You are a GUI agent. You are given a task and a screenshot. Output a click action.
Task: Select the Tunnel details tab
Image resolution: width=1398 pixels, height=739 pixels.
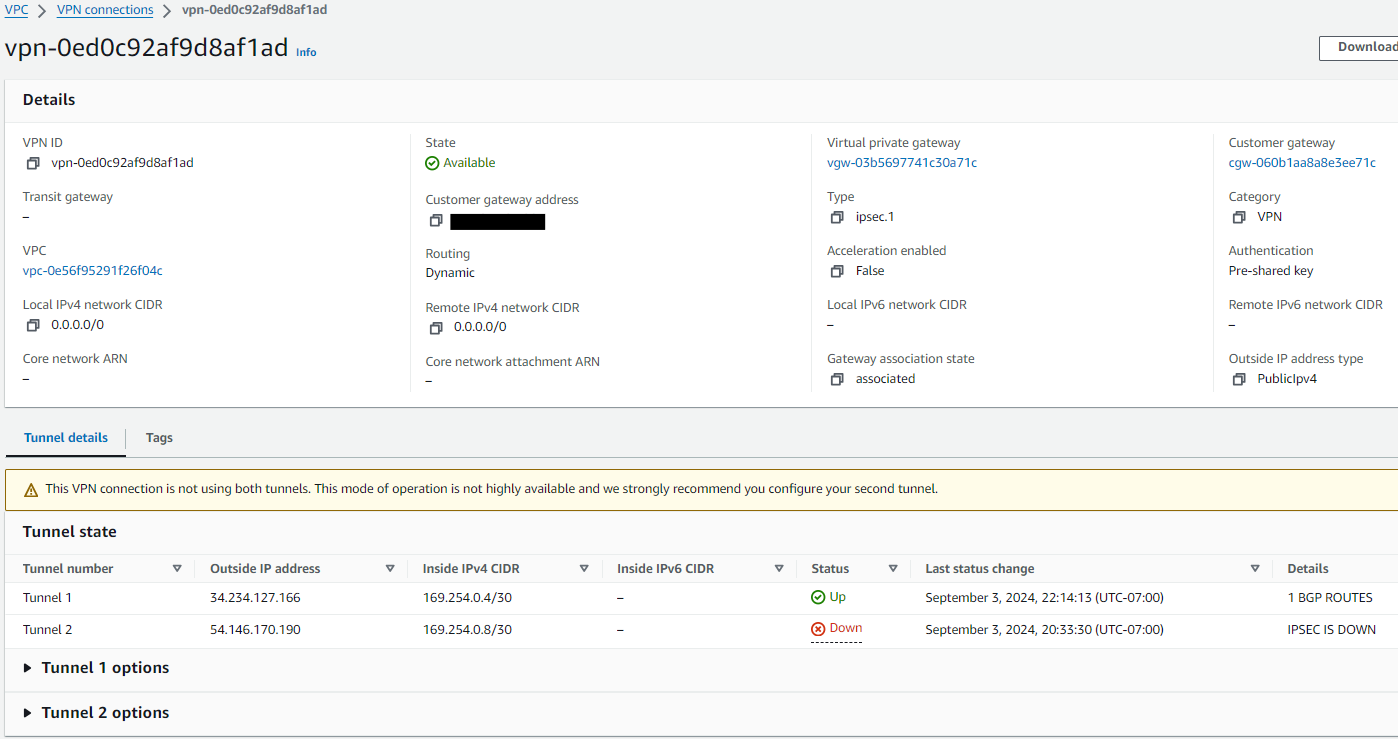click(66, 438)
